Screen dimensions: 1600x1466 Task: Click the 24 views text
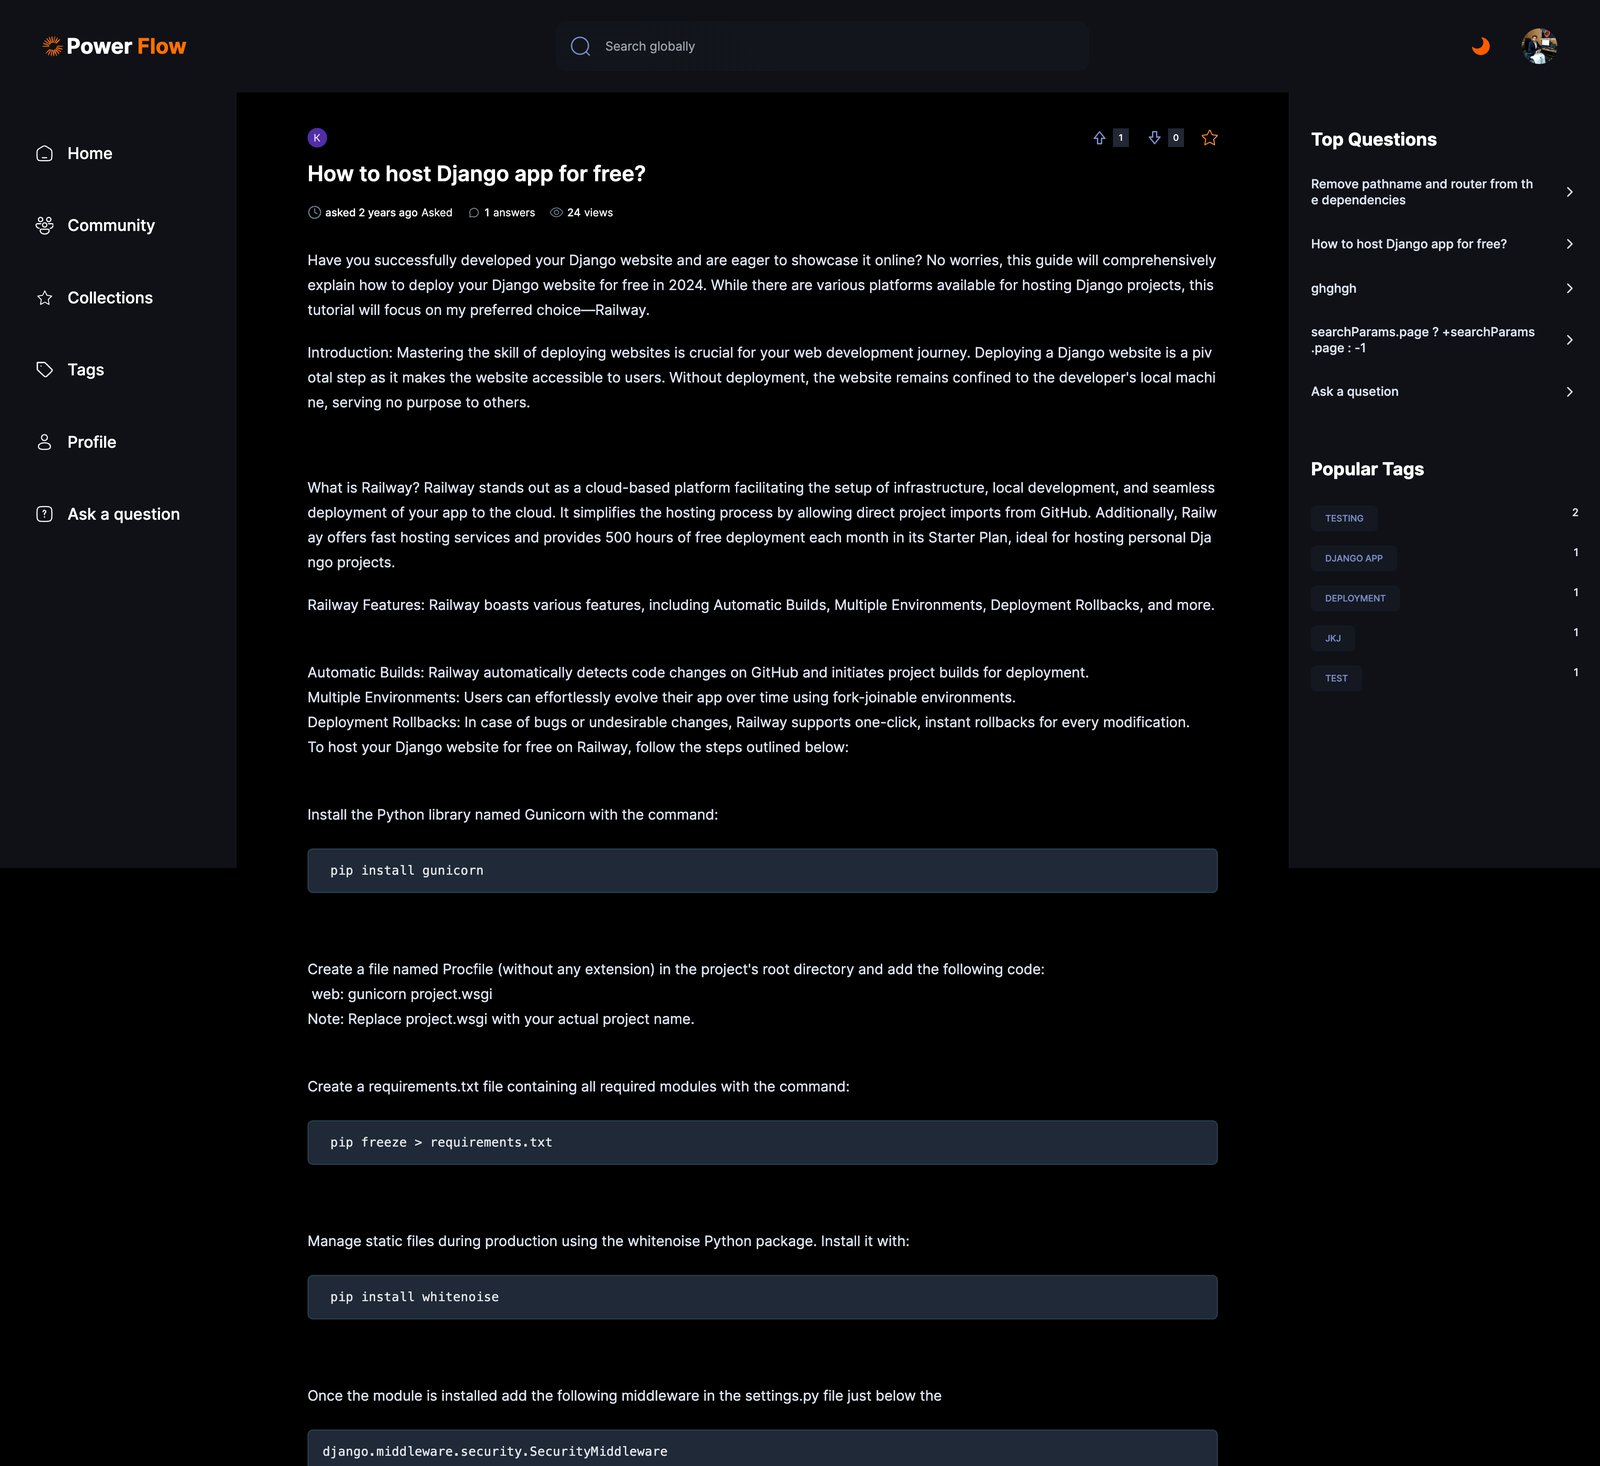pos(590,213)
